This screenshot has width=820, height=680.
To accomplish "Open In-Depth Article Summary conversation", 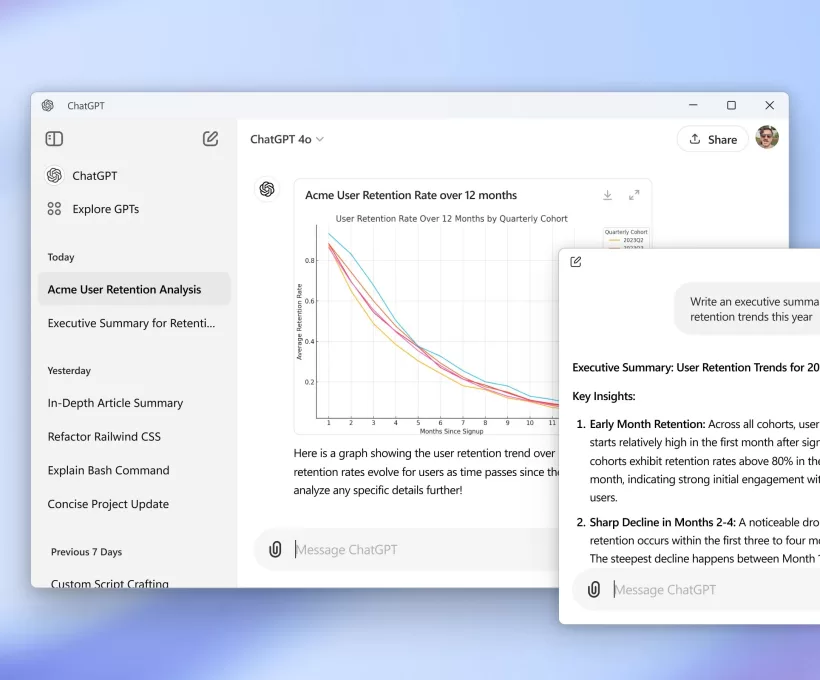I will point(115,403).
